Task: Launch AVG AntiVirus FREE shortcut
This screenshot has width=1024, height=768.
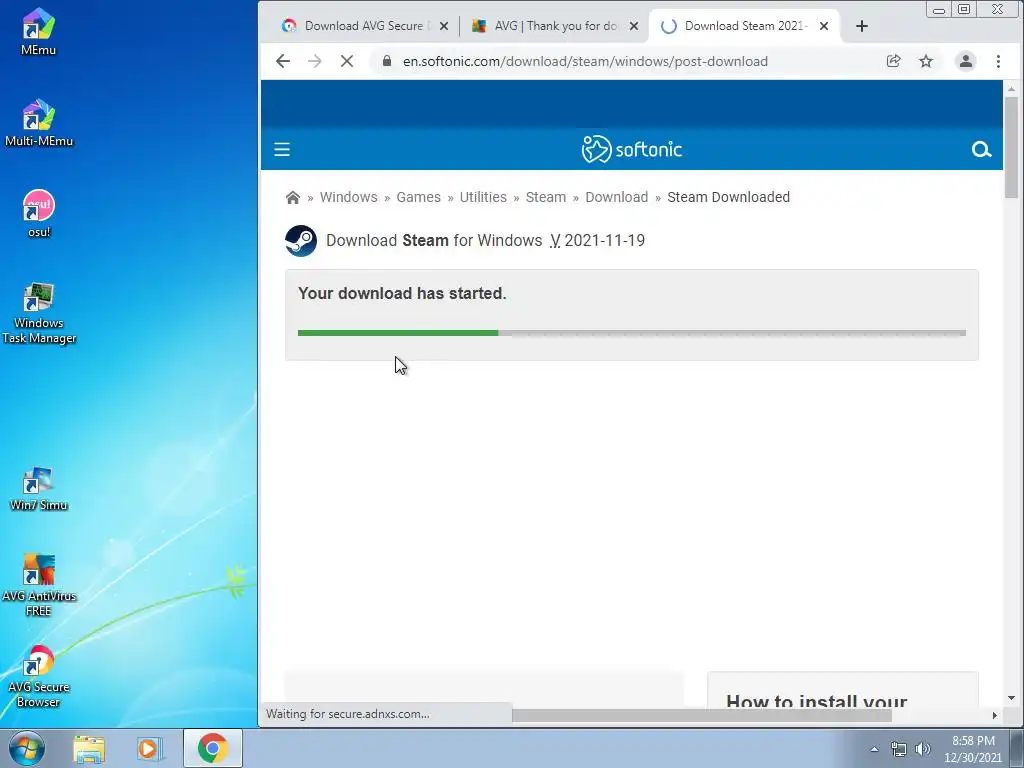Action: point(39,585)
